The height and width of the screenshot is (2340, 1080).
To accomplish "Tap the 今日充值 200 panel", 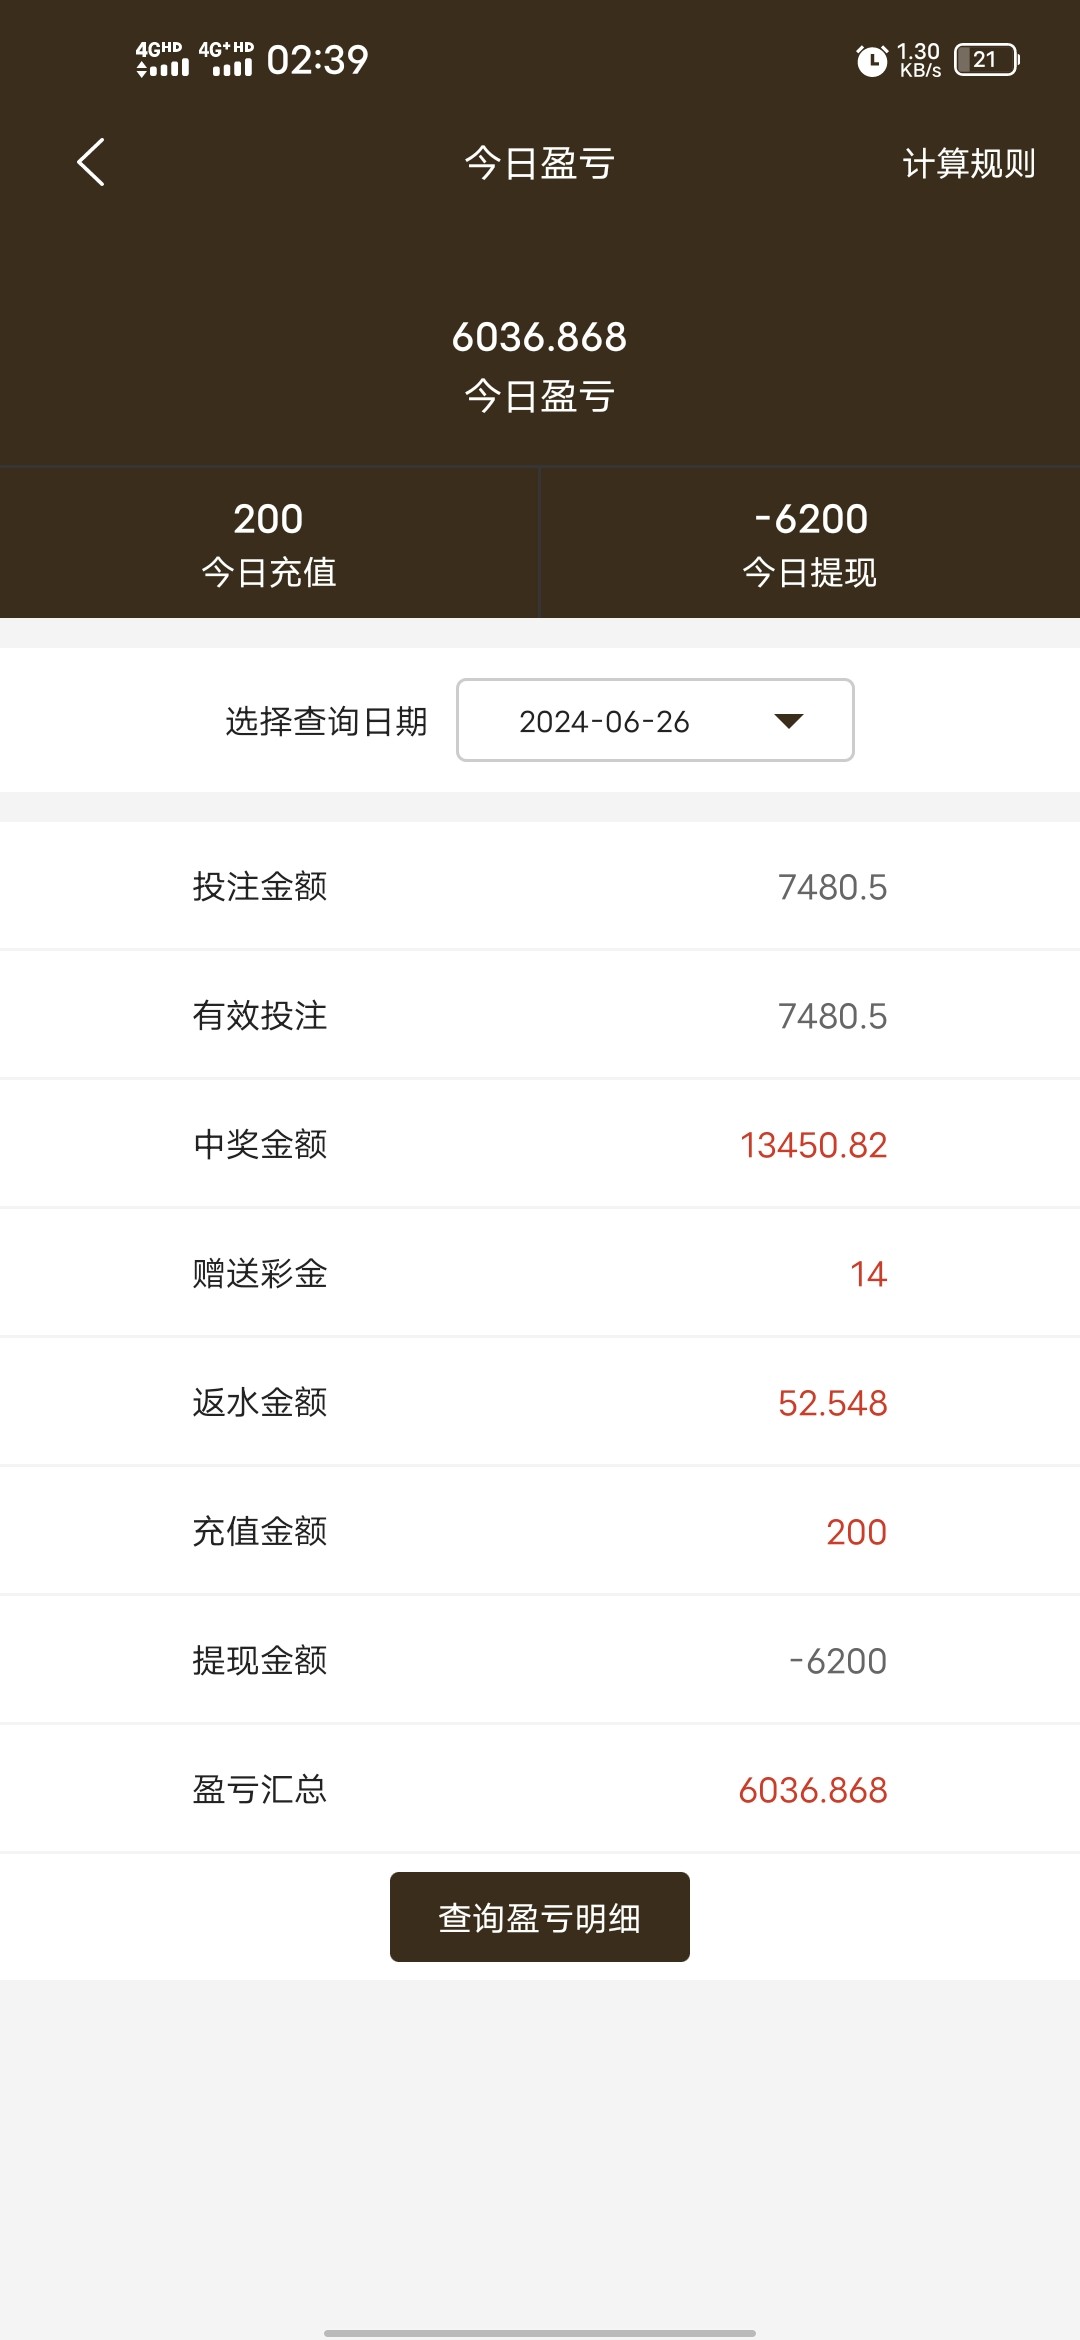I will point(269,543).
